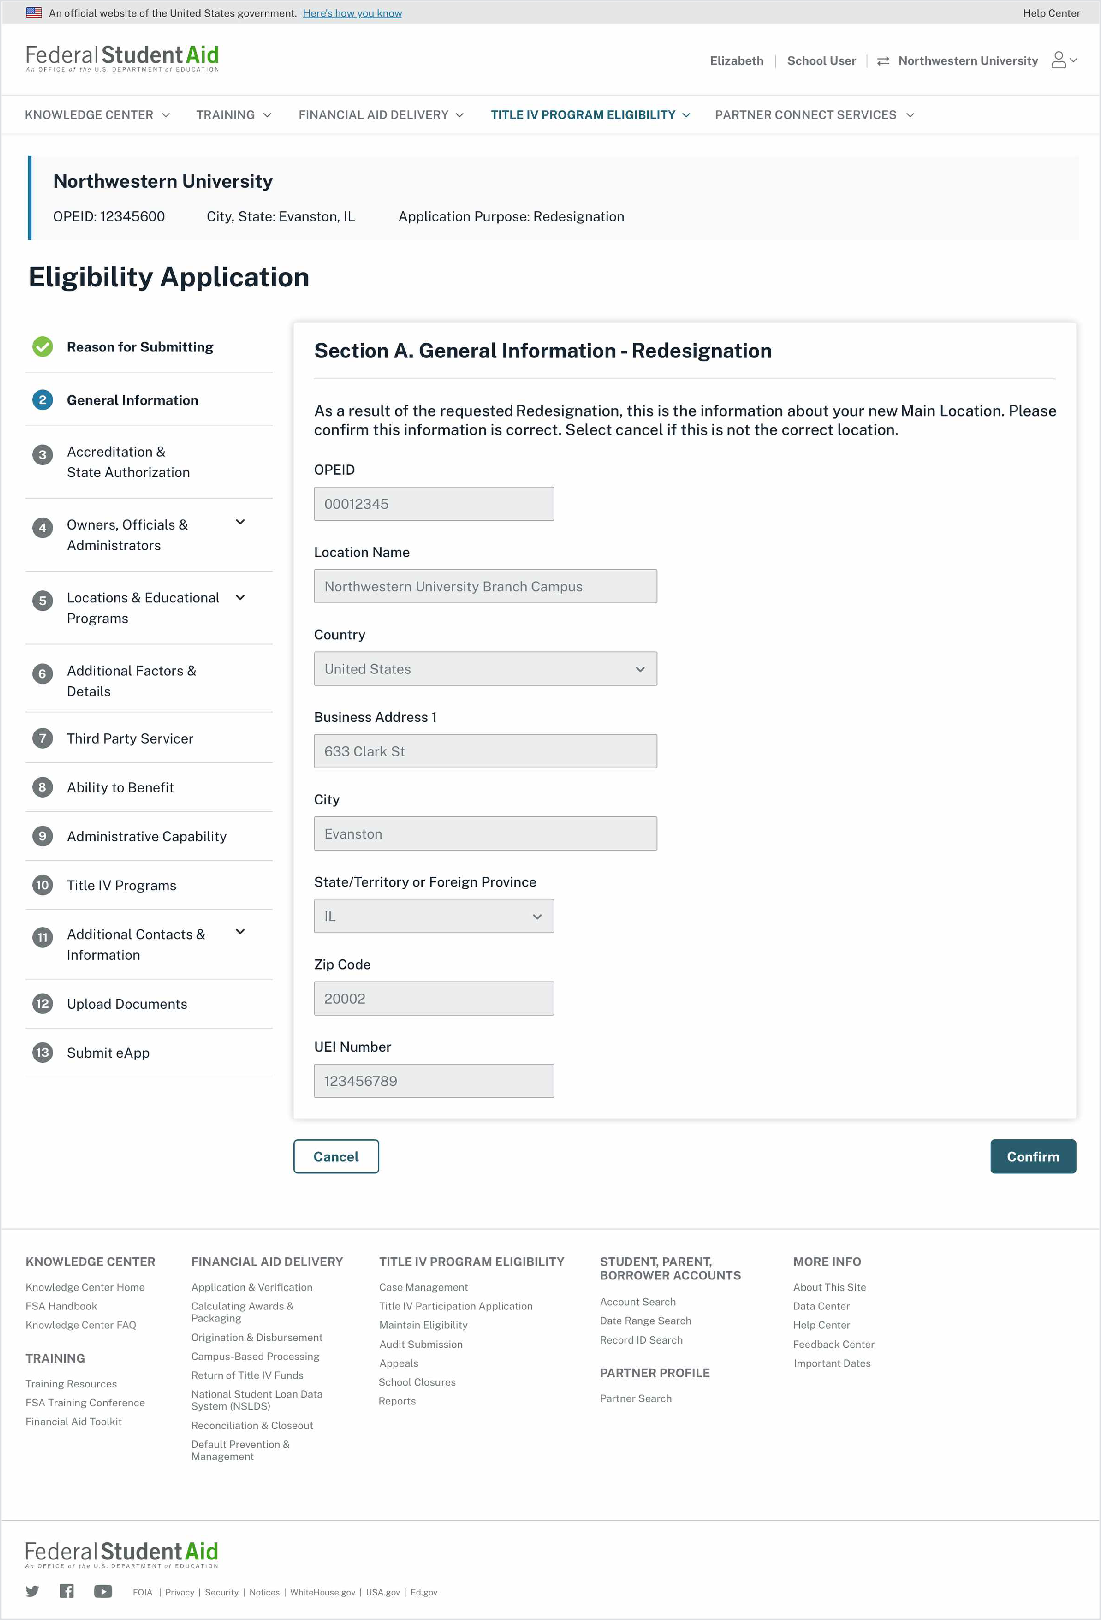The height and width of the screenshot is (1620, 1101).
Task: Click the Location Name input field
Action: 485,587
